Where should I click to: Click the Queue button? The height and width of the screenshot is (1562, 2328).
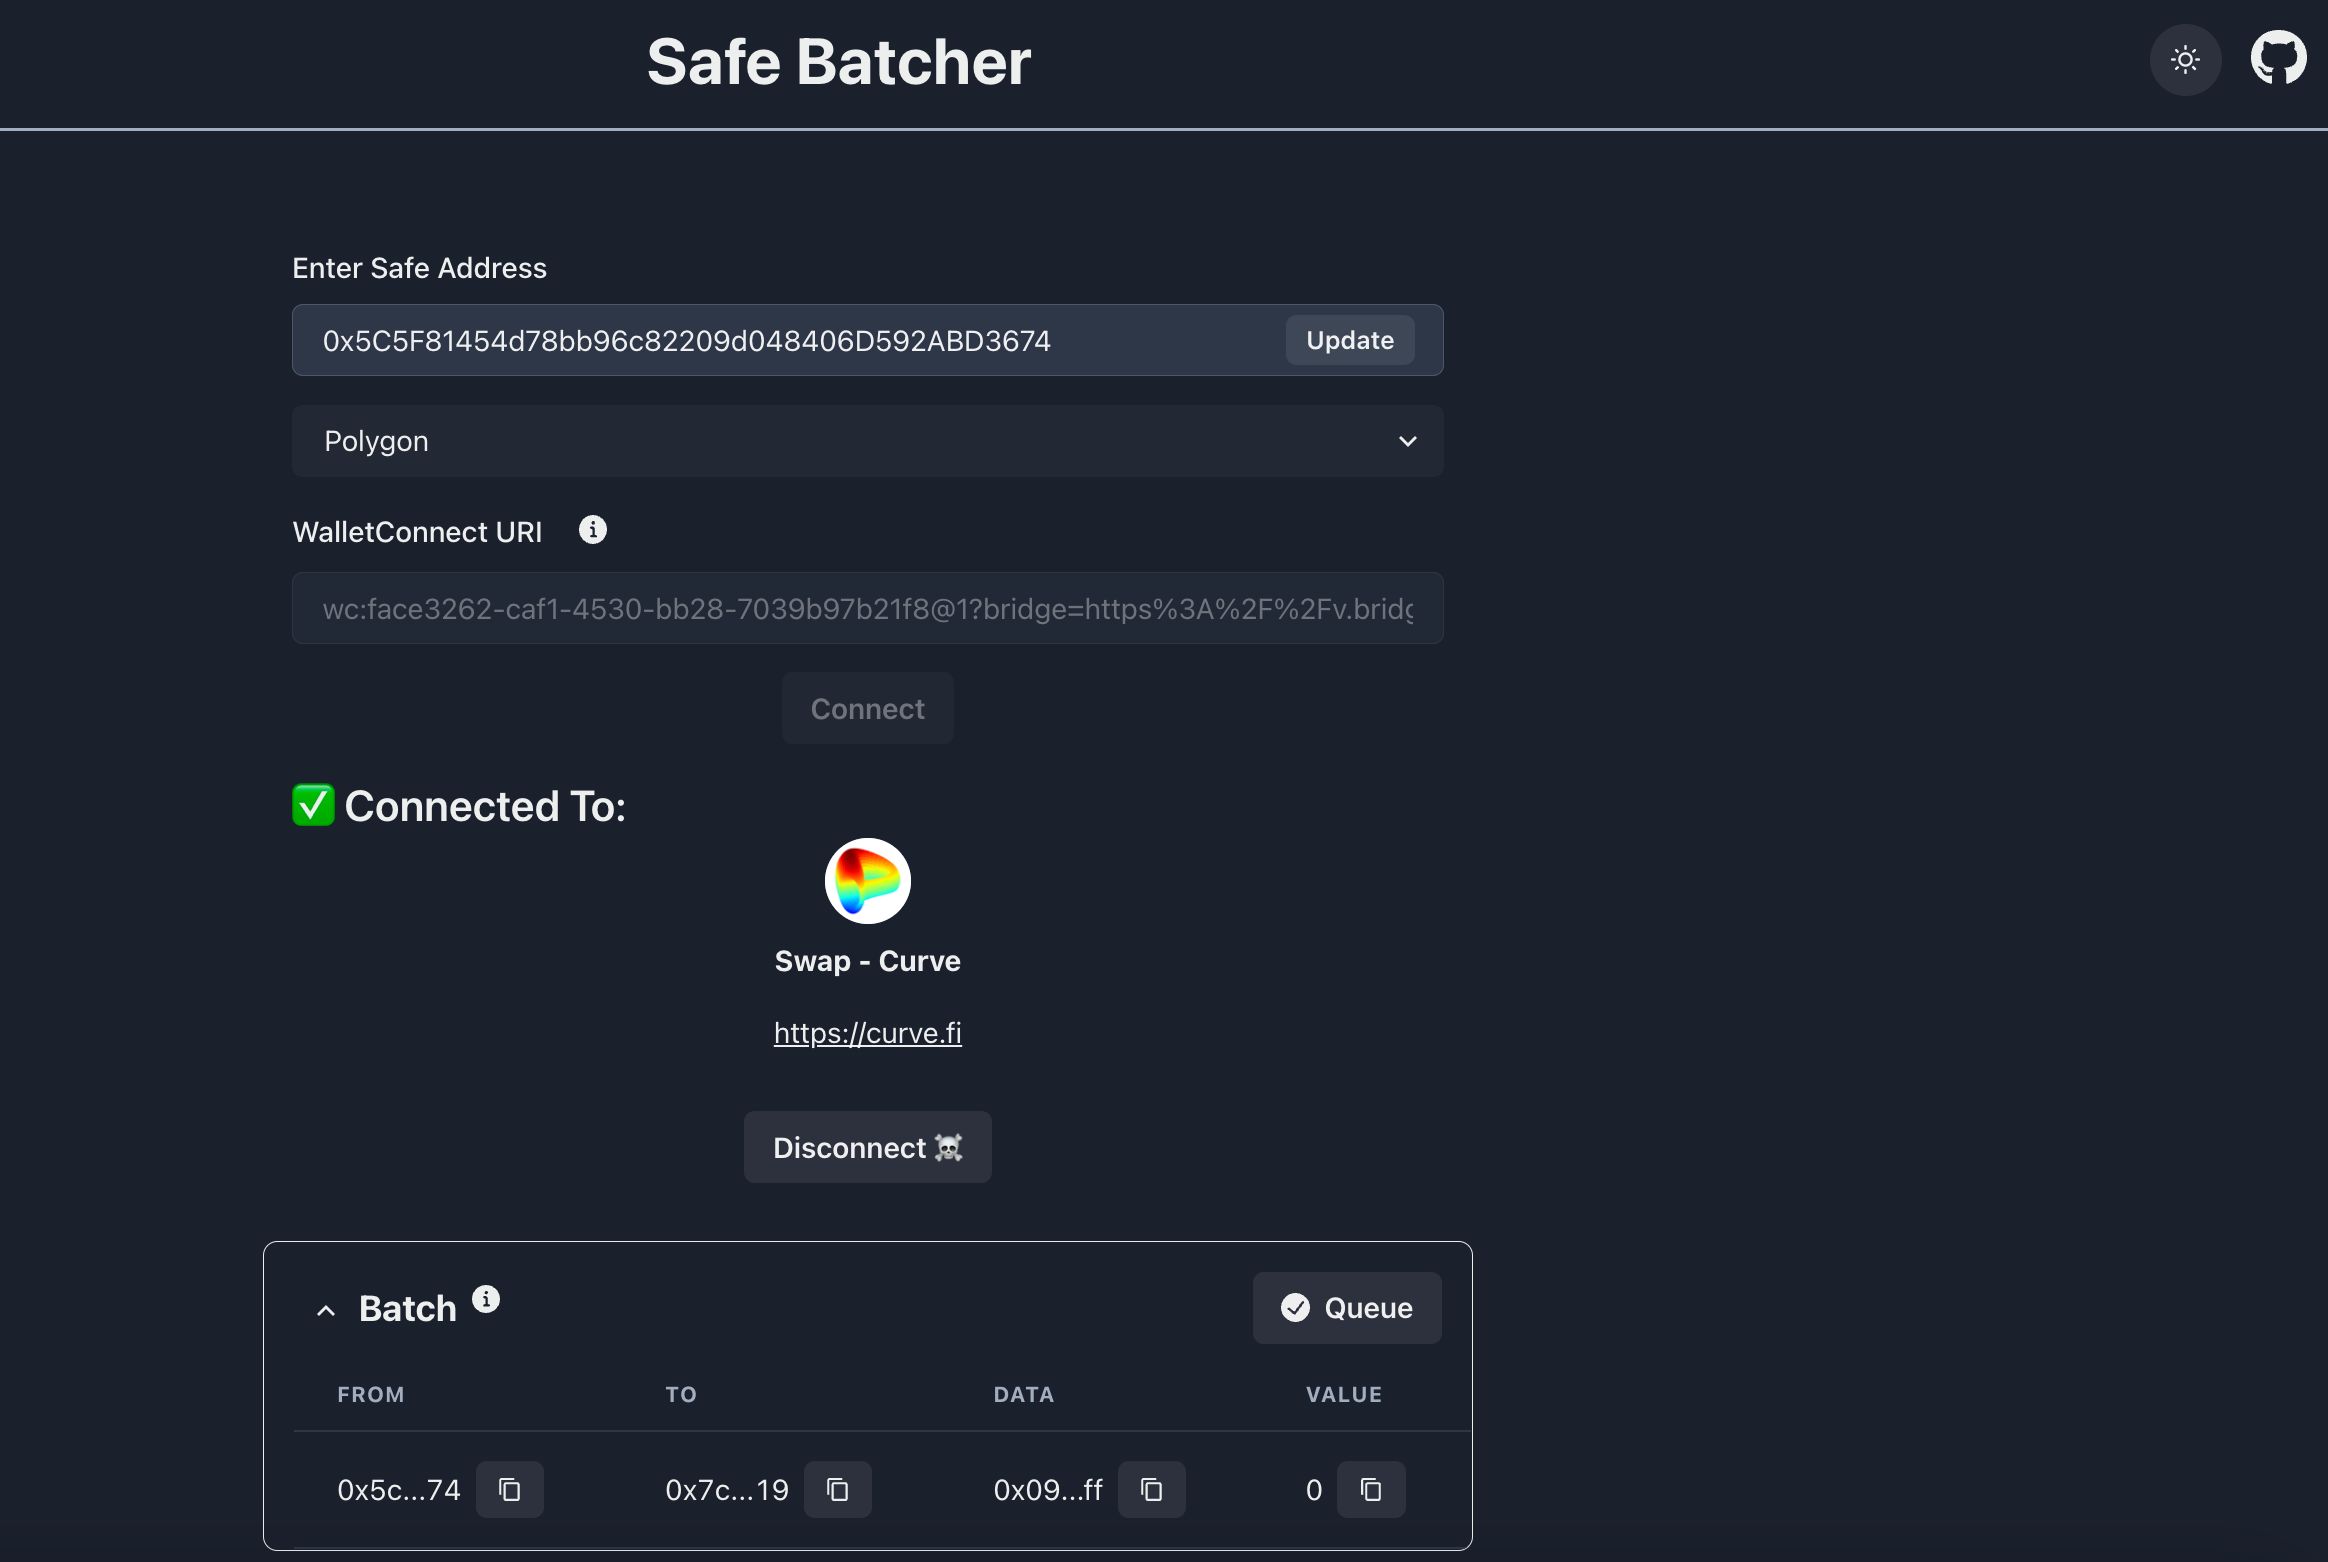[1347, 1308]
